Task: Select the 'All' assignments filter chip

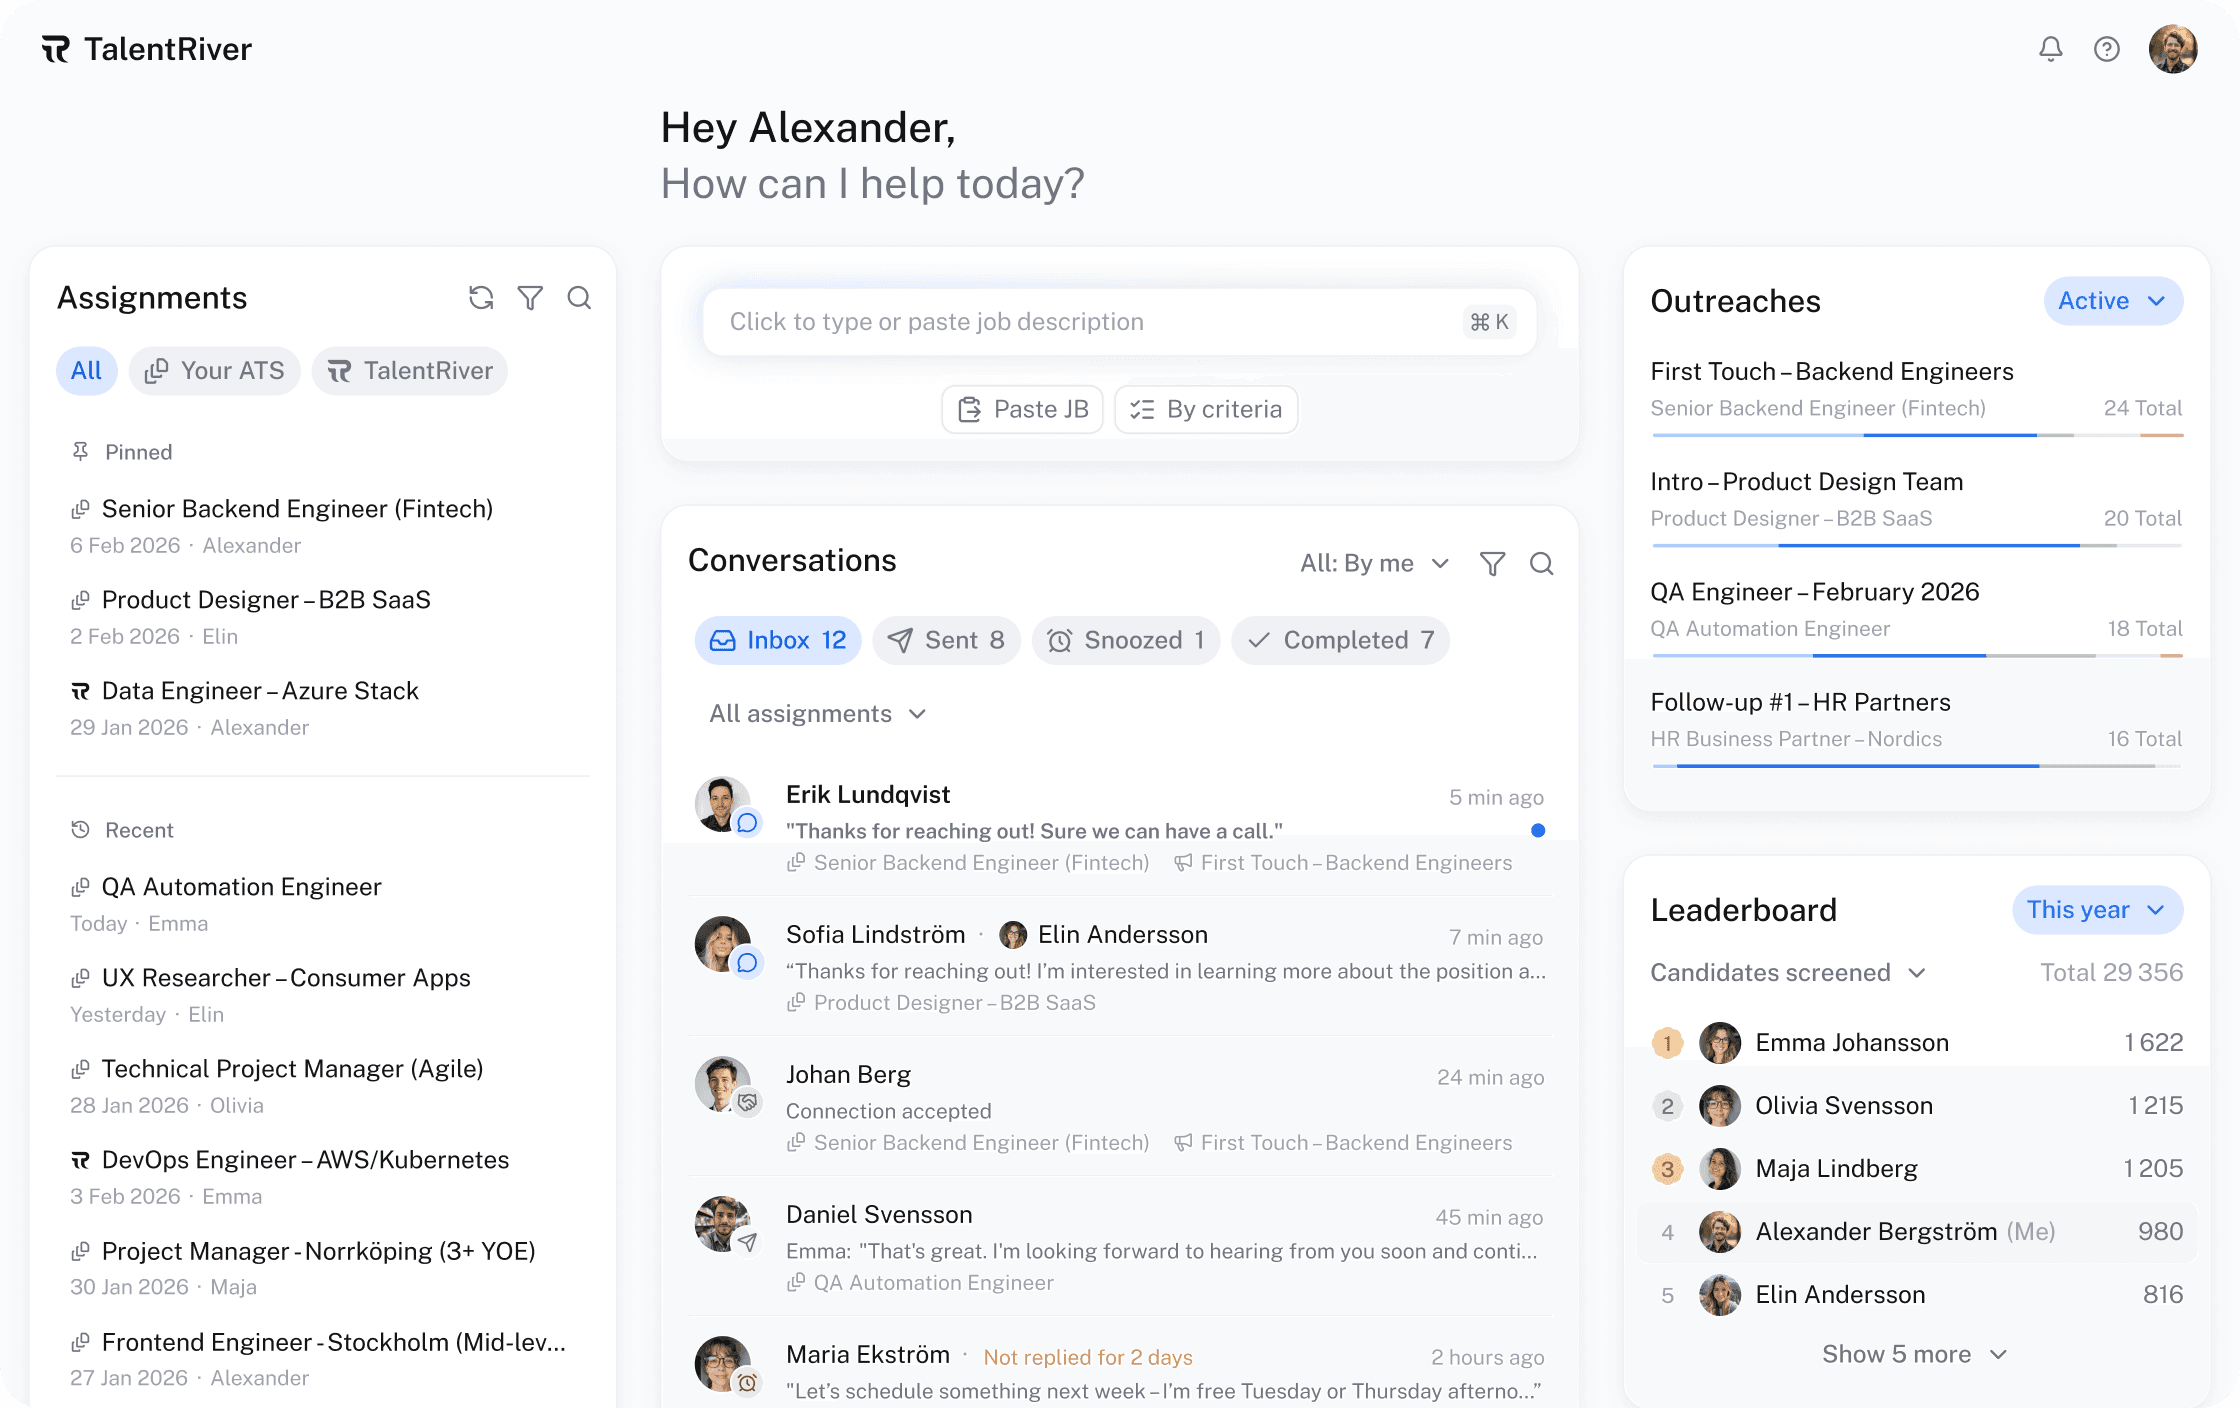Action: pyautogui.click(x=86, y=370)
